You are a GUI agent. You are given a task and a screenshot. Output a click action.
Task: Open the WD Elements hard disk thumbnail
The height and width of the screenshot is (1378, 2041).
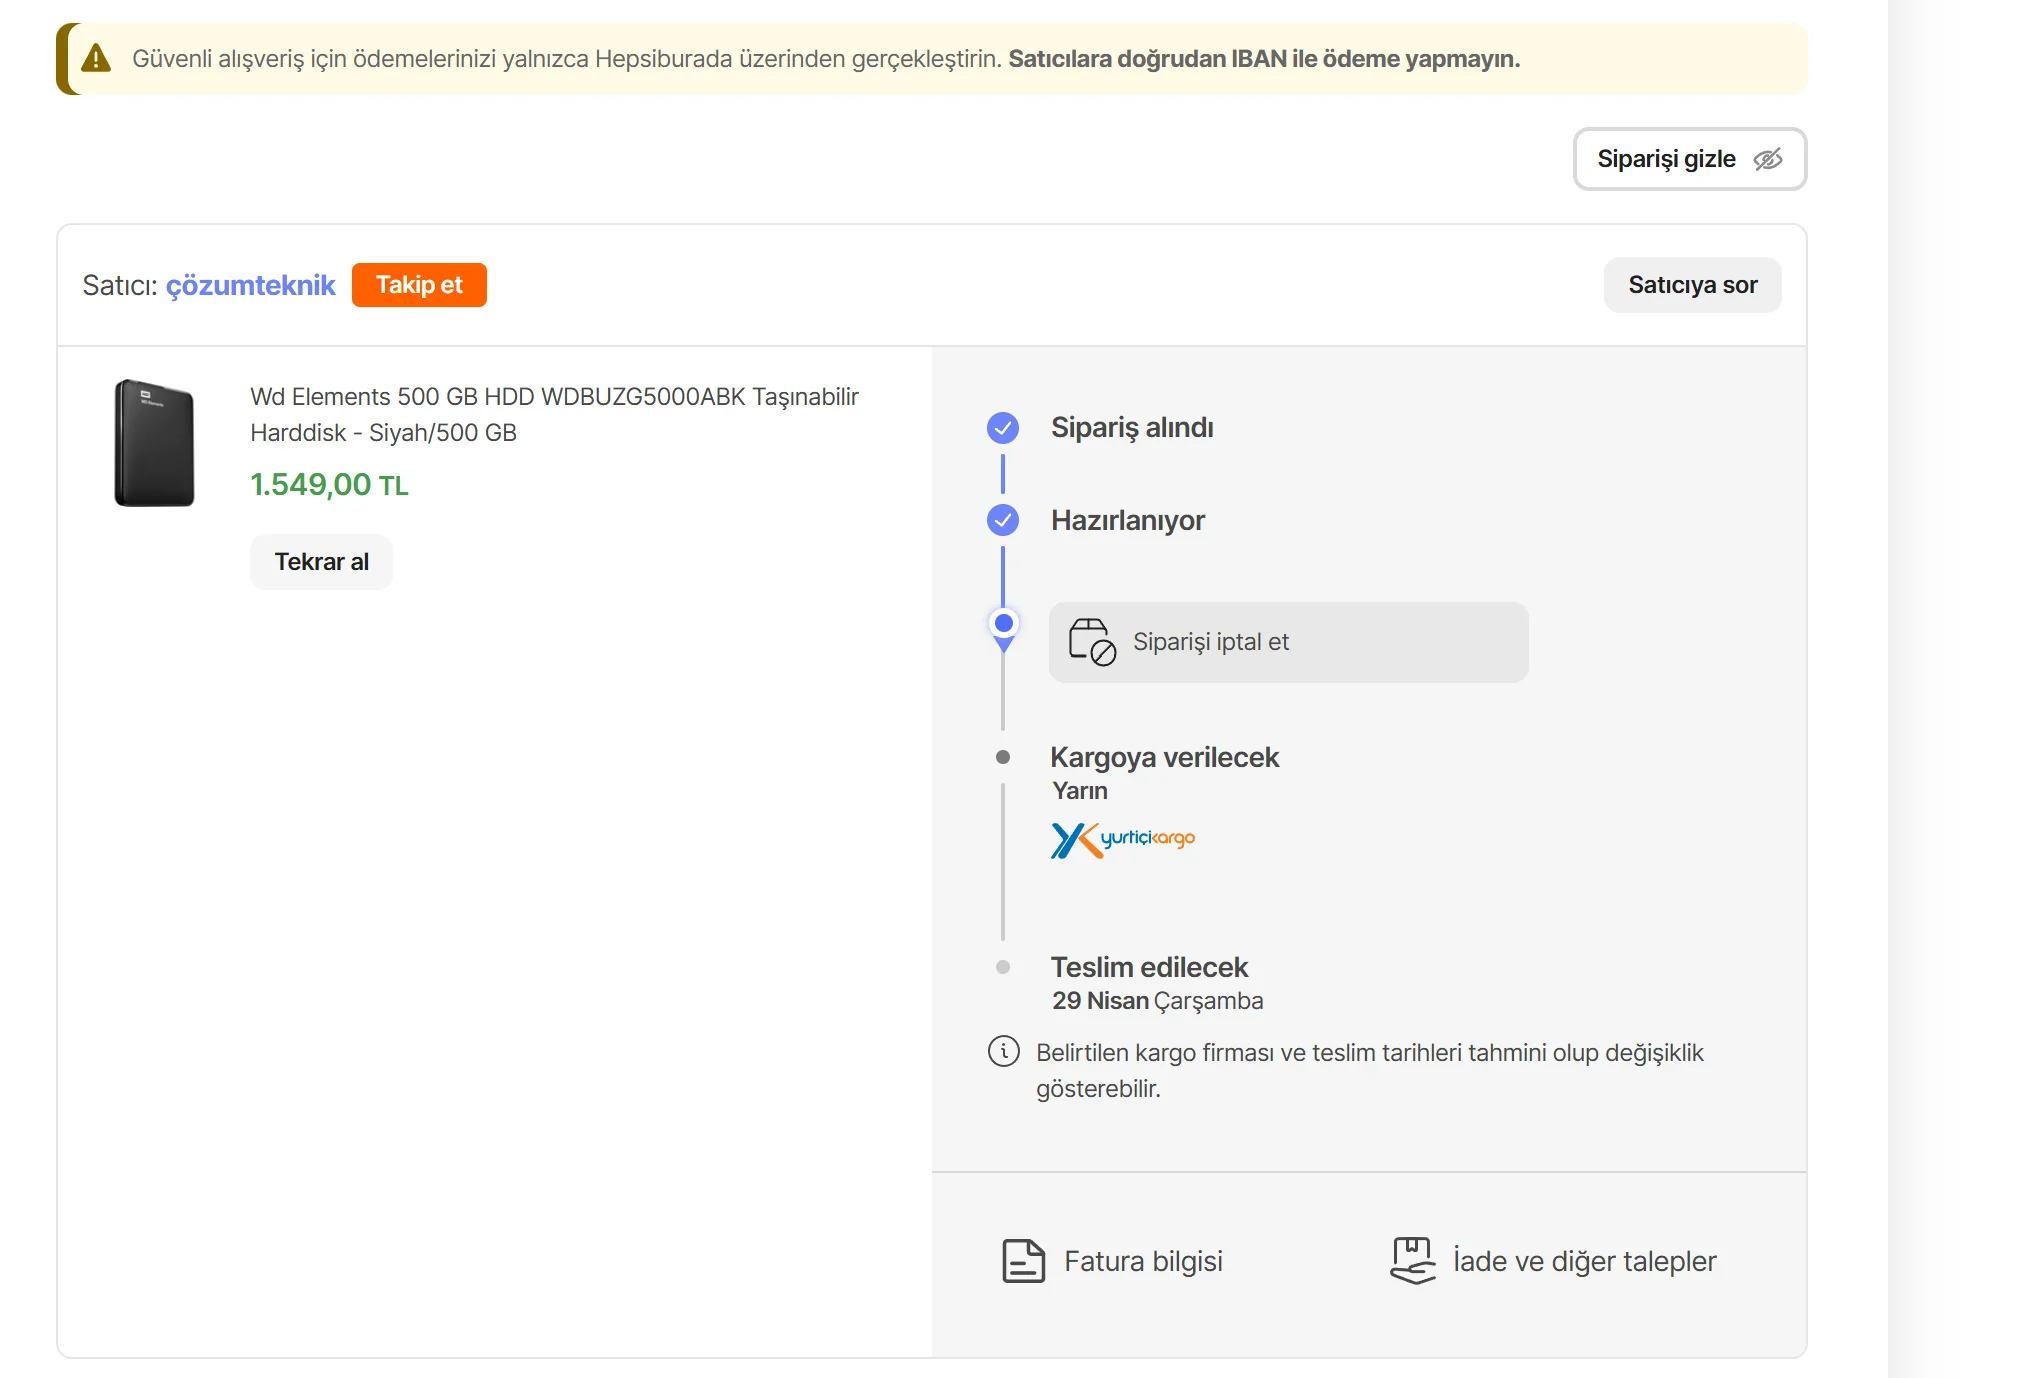(154, 443)
